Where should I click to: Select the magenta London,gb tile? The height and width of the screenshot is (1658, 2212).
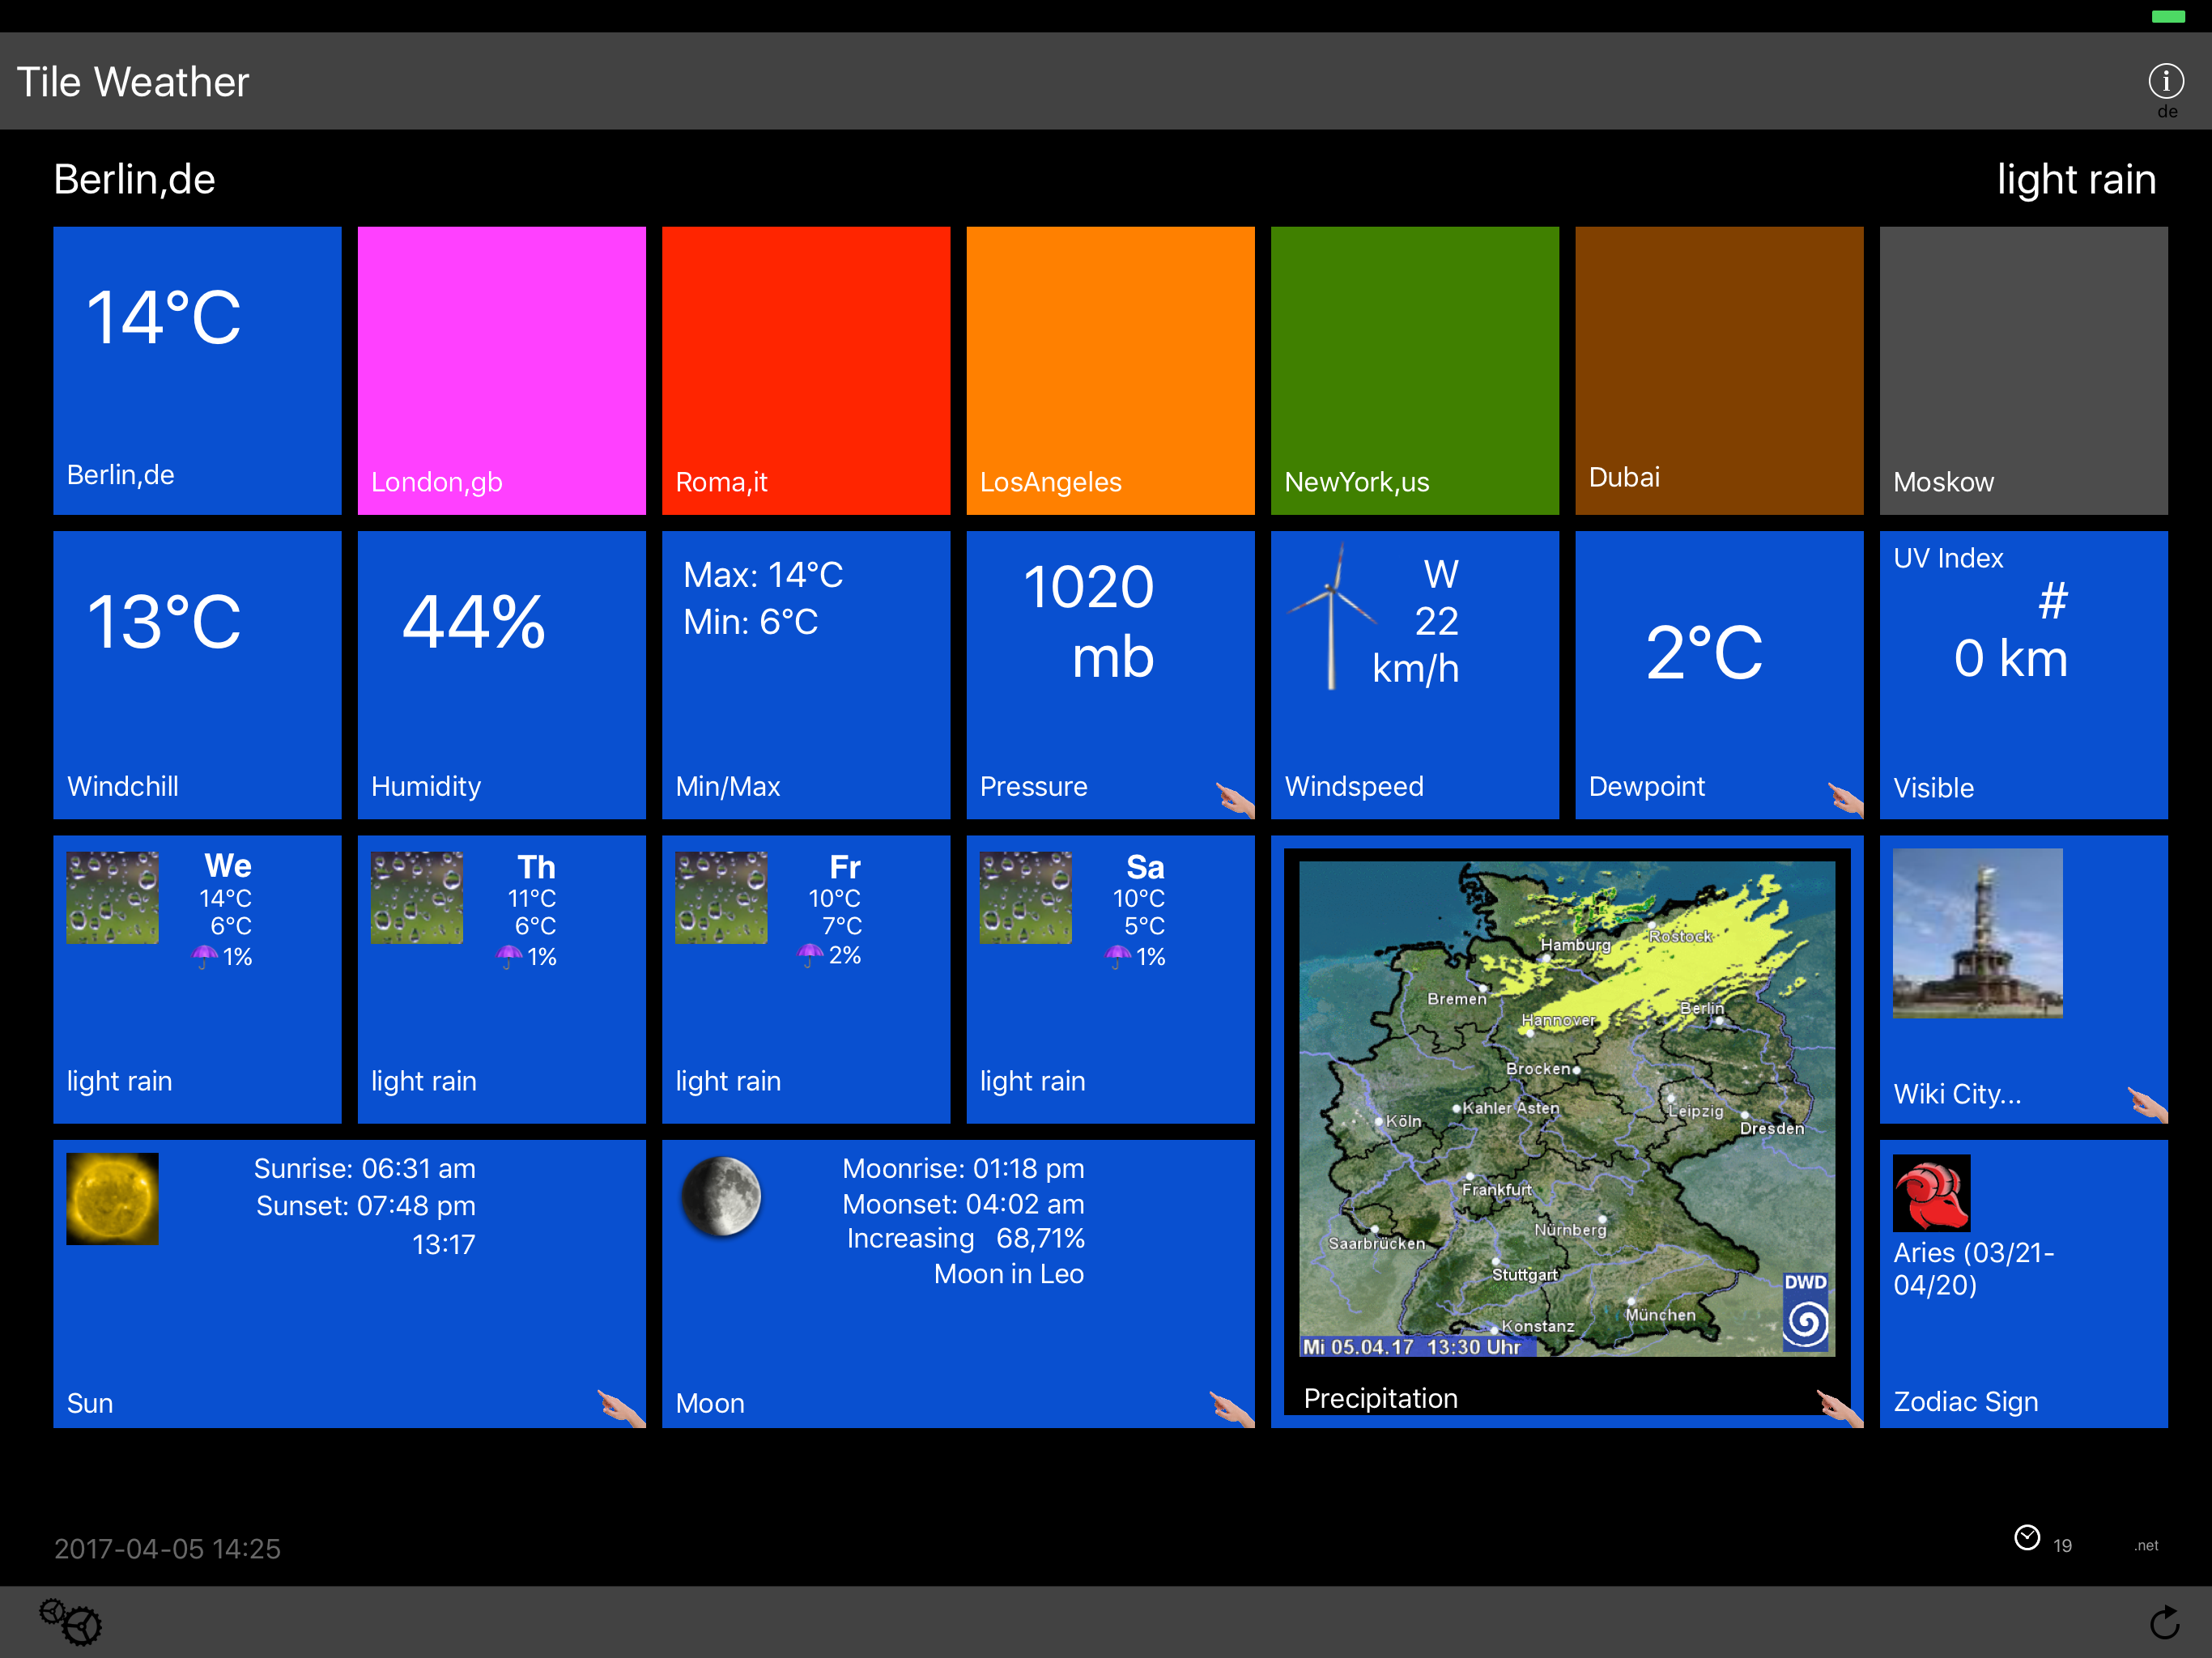tap(501, 370)
